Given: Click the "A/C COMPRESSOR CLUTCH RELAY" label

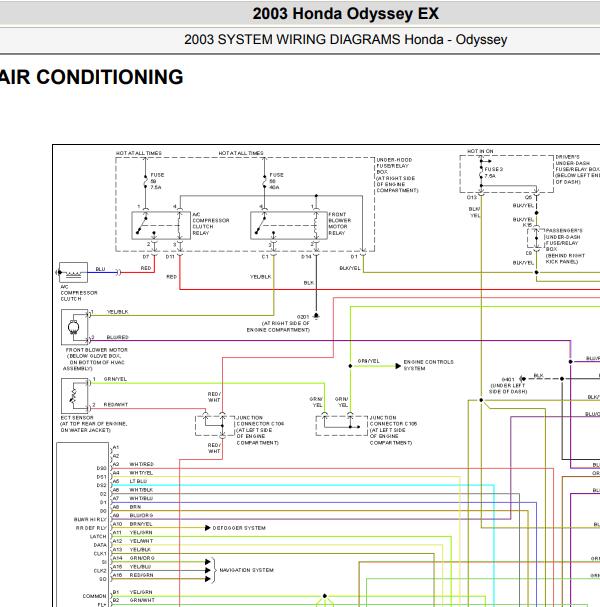Looking at the screenshot, I should click(211, 224).
